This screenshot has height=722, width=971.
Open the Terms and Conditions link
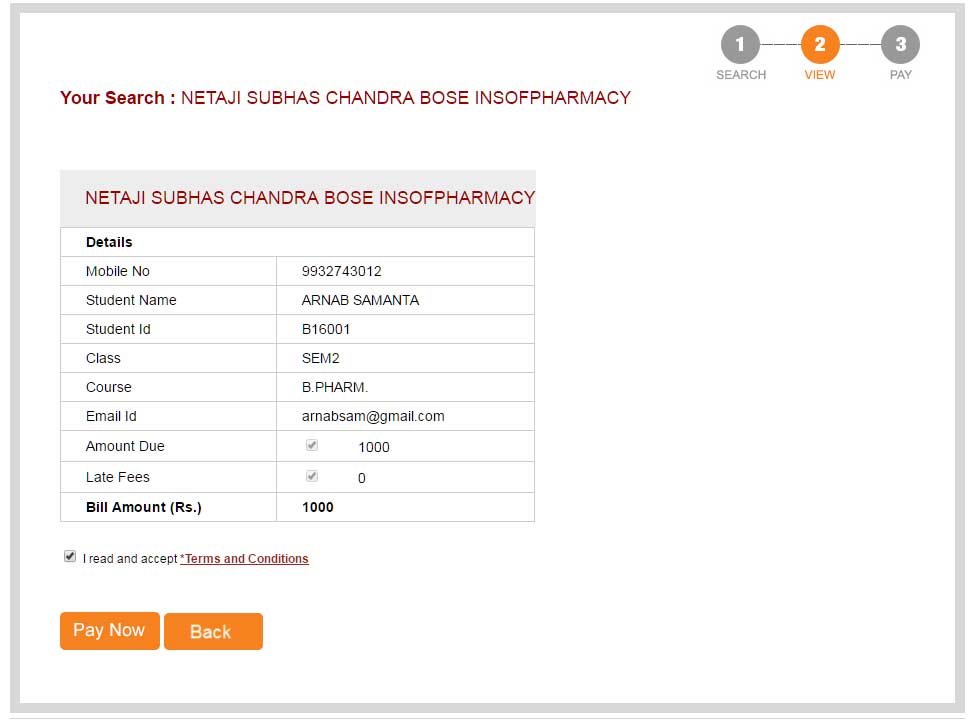(245, 559)
